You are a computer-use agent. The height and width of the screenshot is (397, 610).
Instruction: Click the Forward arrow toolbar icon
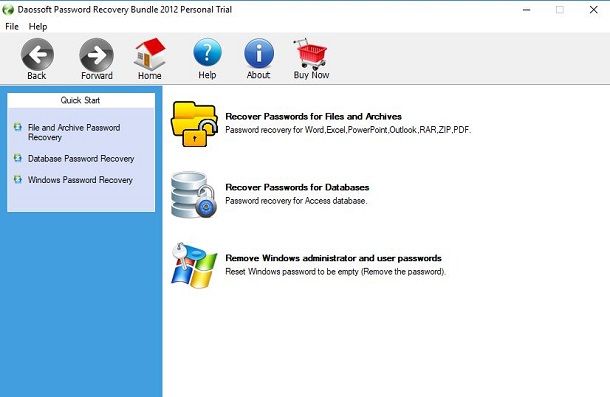96,54
